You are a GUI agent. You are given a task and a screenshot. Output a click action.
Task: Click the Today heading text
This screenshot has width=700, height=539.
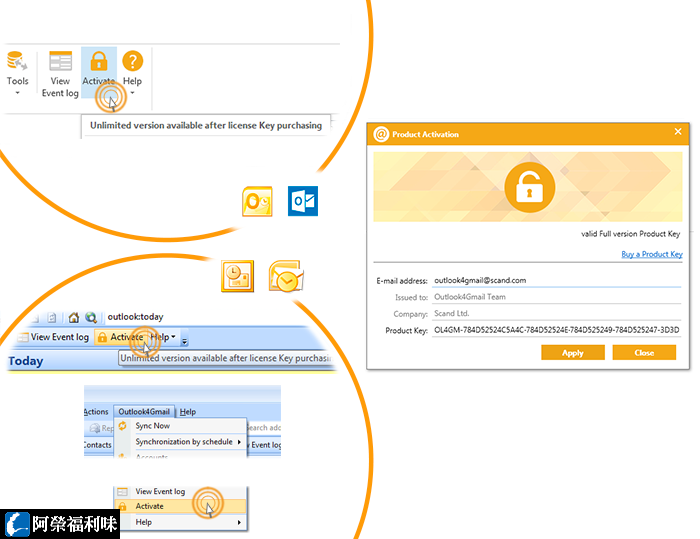25,361
